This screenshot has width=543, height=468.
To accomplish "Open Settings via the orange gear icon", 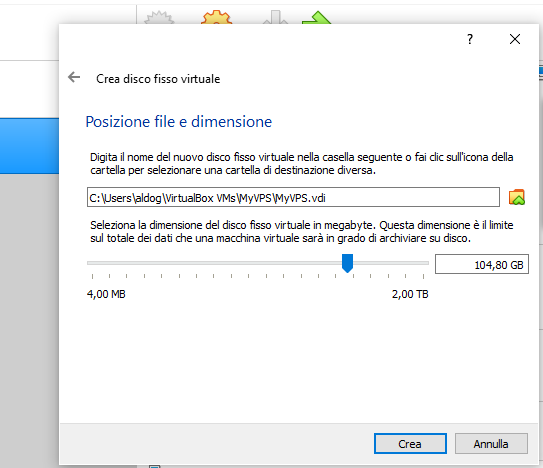I will point(216,17).
